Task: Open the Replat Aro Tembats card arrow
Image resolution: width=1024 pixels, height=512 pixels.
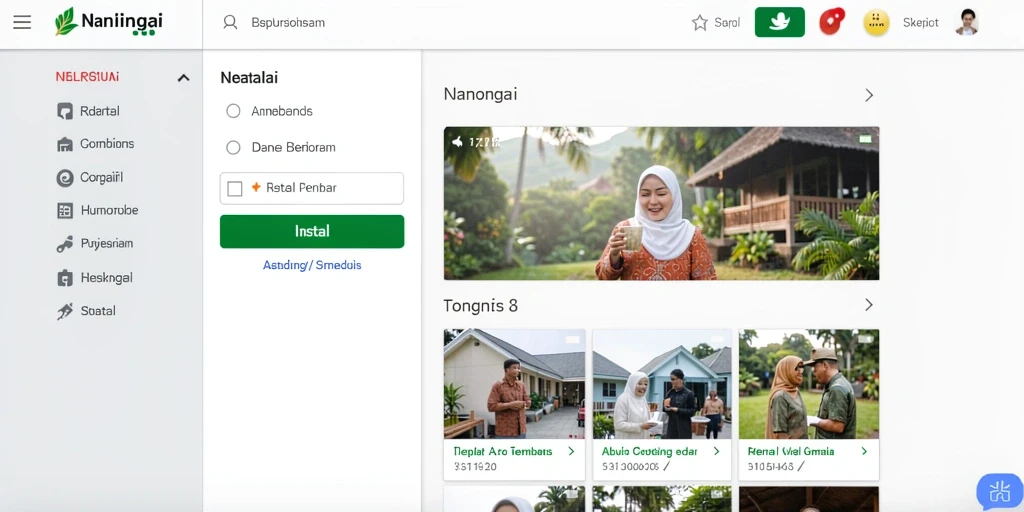Action: [x=571, y=451]
